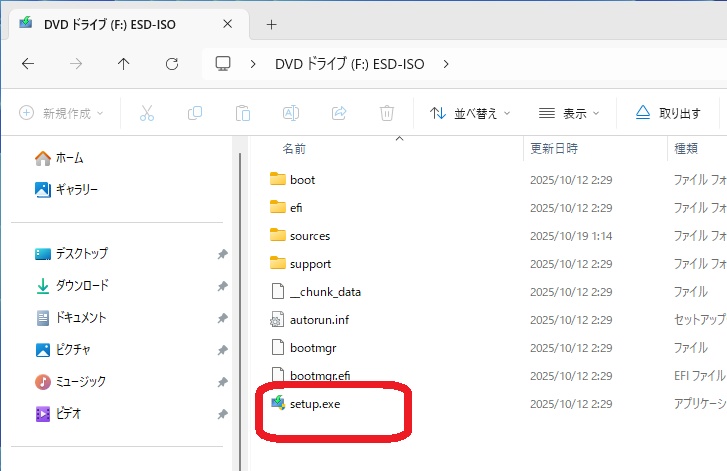Click the pin icon next to ビデオ
The image size is (727, 471).
tap(223, 414)
